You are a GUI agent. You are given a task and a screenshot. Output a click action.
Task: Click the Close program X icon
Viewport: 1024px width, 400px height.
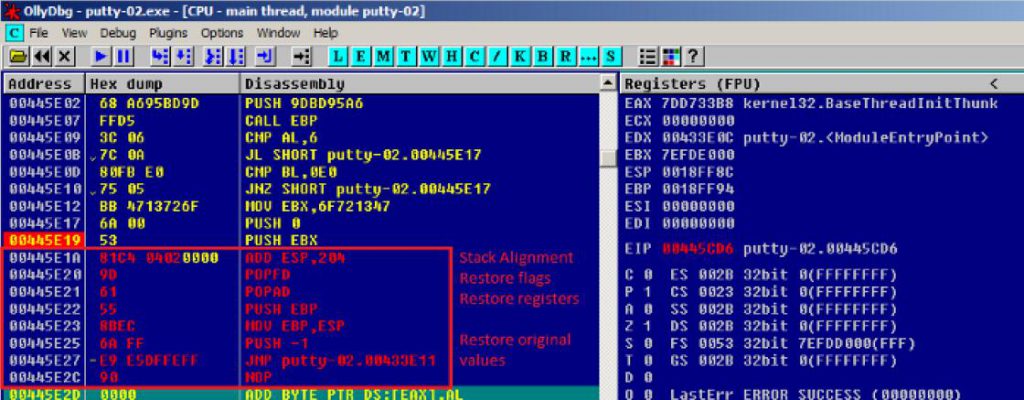(63, 57)
